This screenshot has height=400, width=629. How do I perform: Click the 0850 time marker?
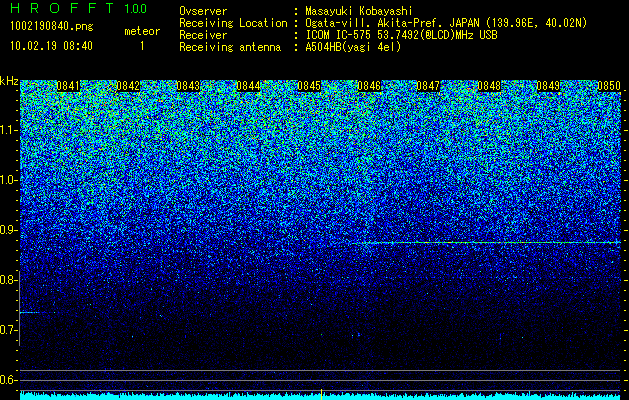click(609, 86)
